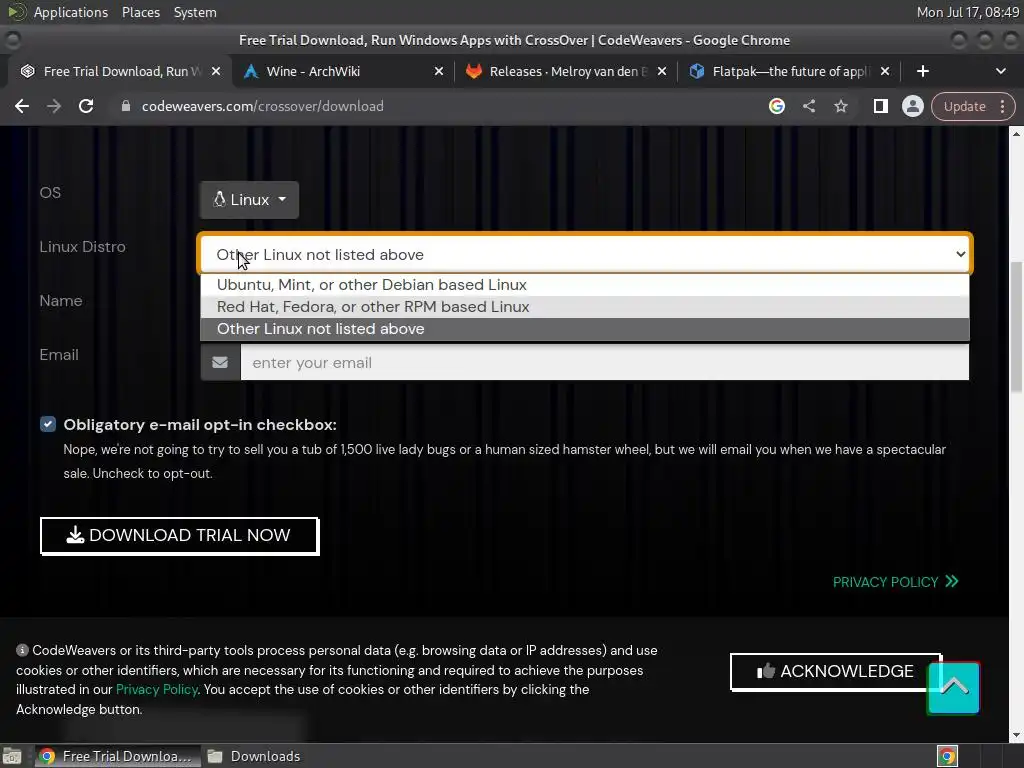Open the System menu
Image resolution: width=1024 pixels, height=768 pixels.
(x=195, y=12)
